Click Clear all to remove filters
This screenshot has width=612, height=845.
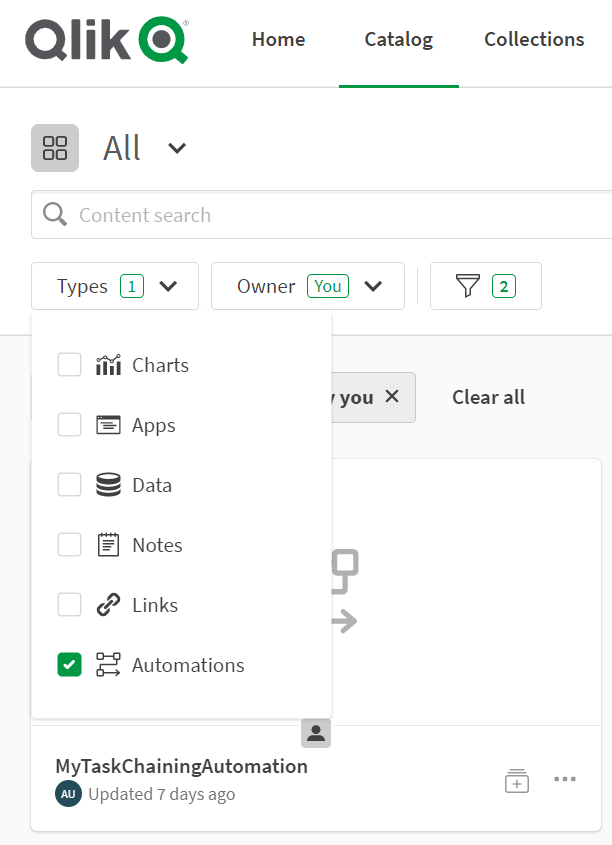(x=488, y=397)
